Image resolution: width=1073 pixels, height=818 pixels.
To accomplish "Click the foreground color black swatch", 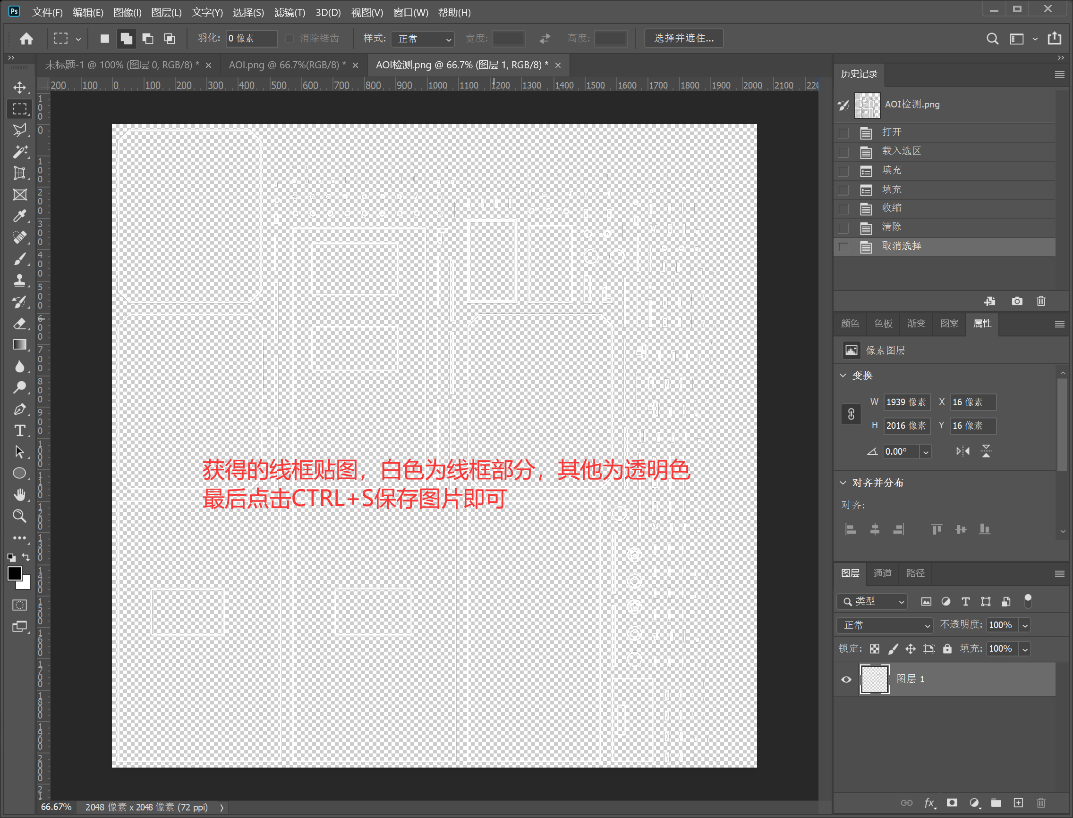I will click(14, 574).
